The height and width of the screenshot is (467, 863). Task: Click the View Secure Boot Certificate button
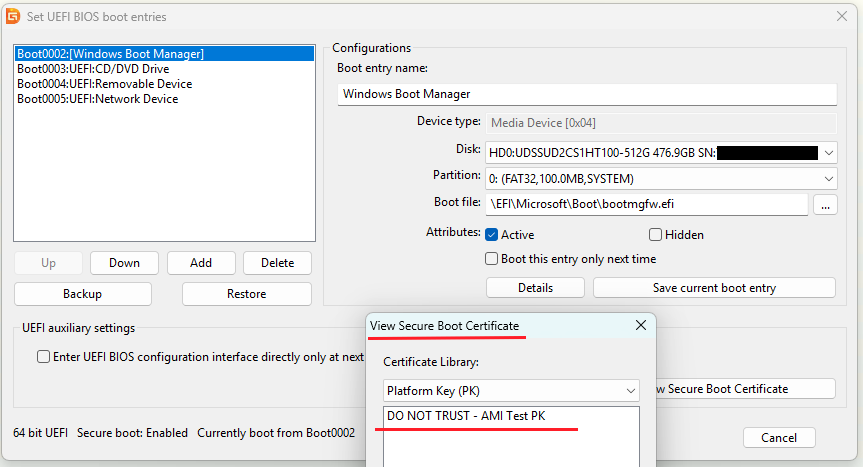746,389
